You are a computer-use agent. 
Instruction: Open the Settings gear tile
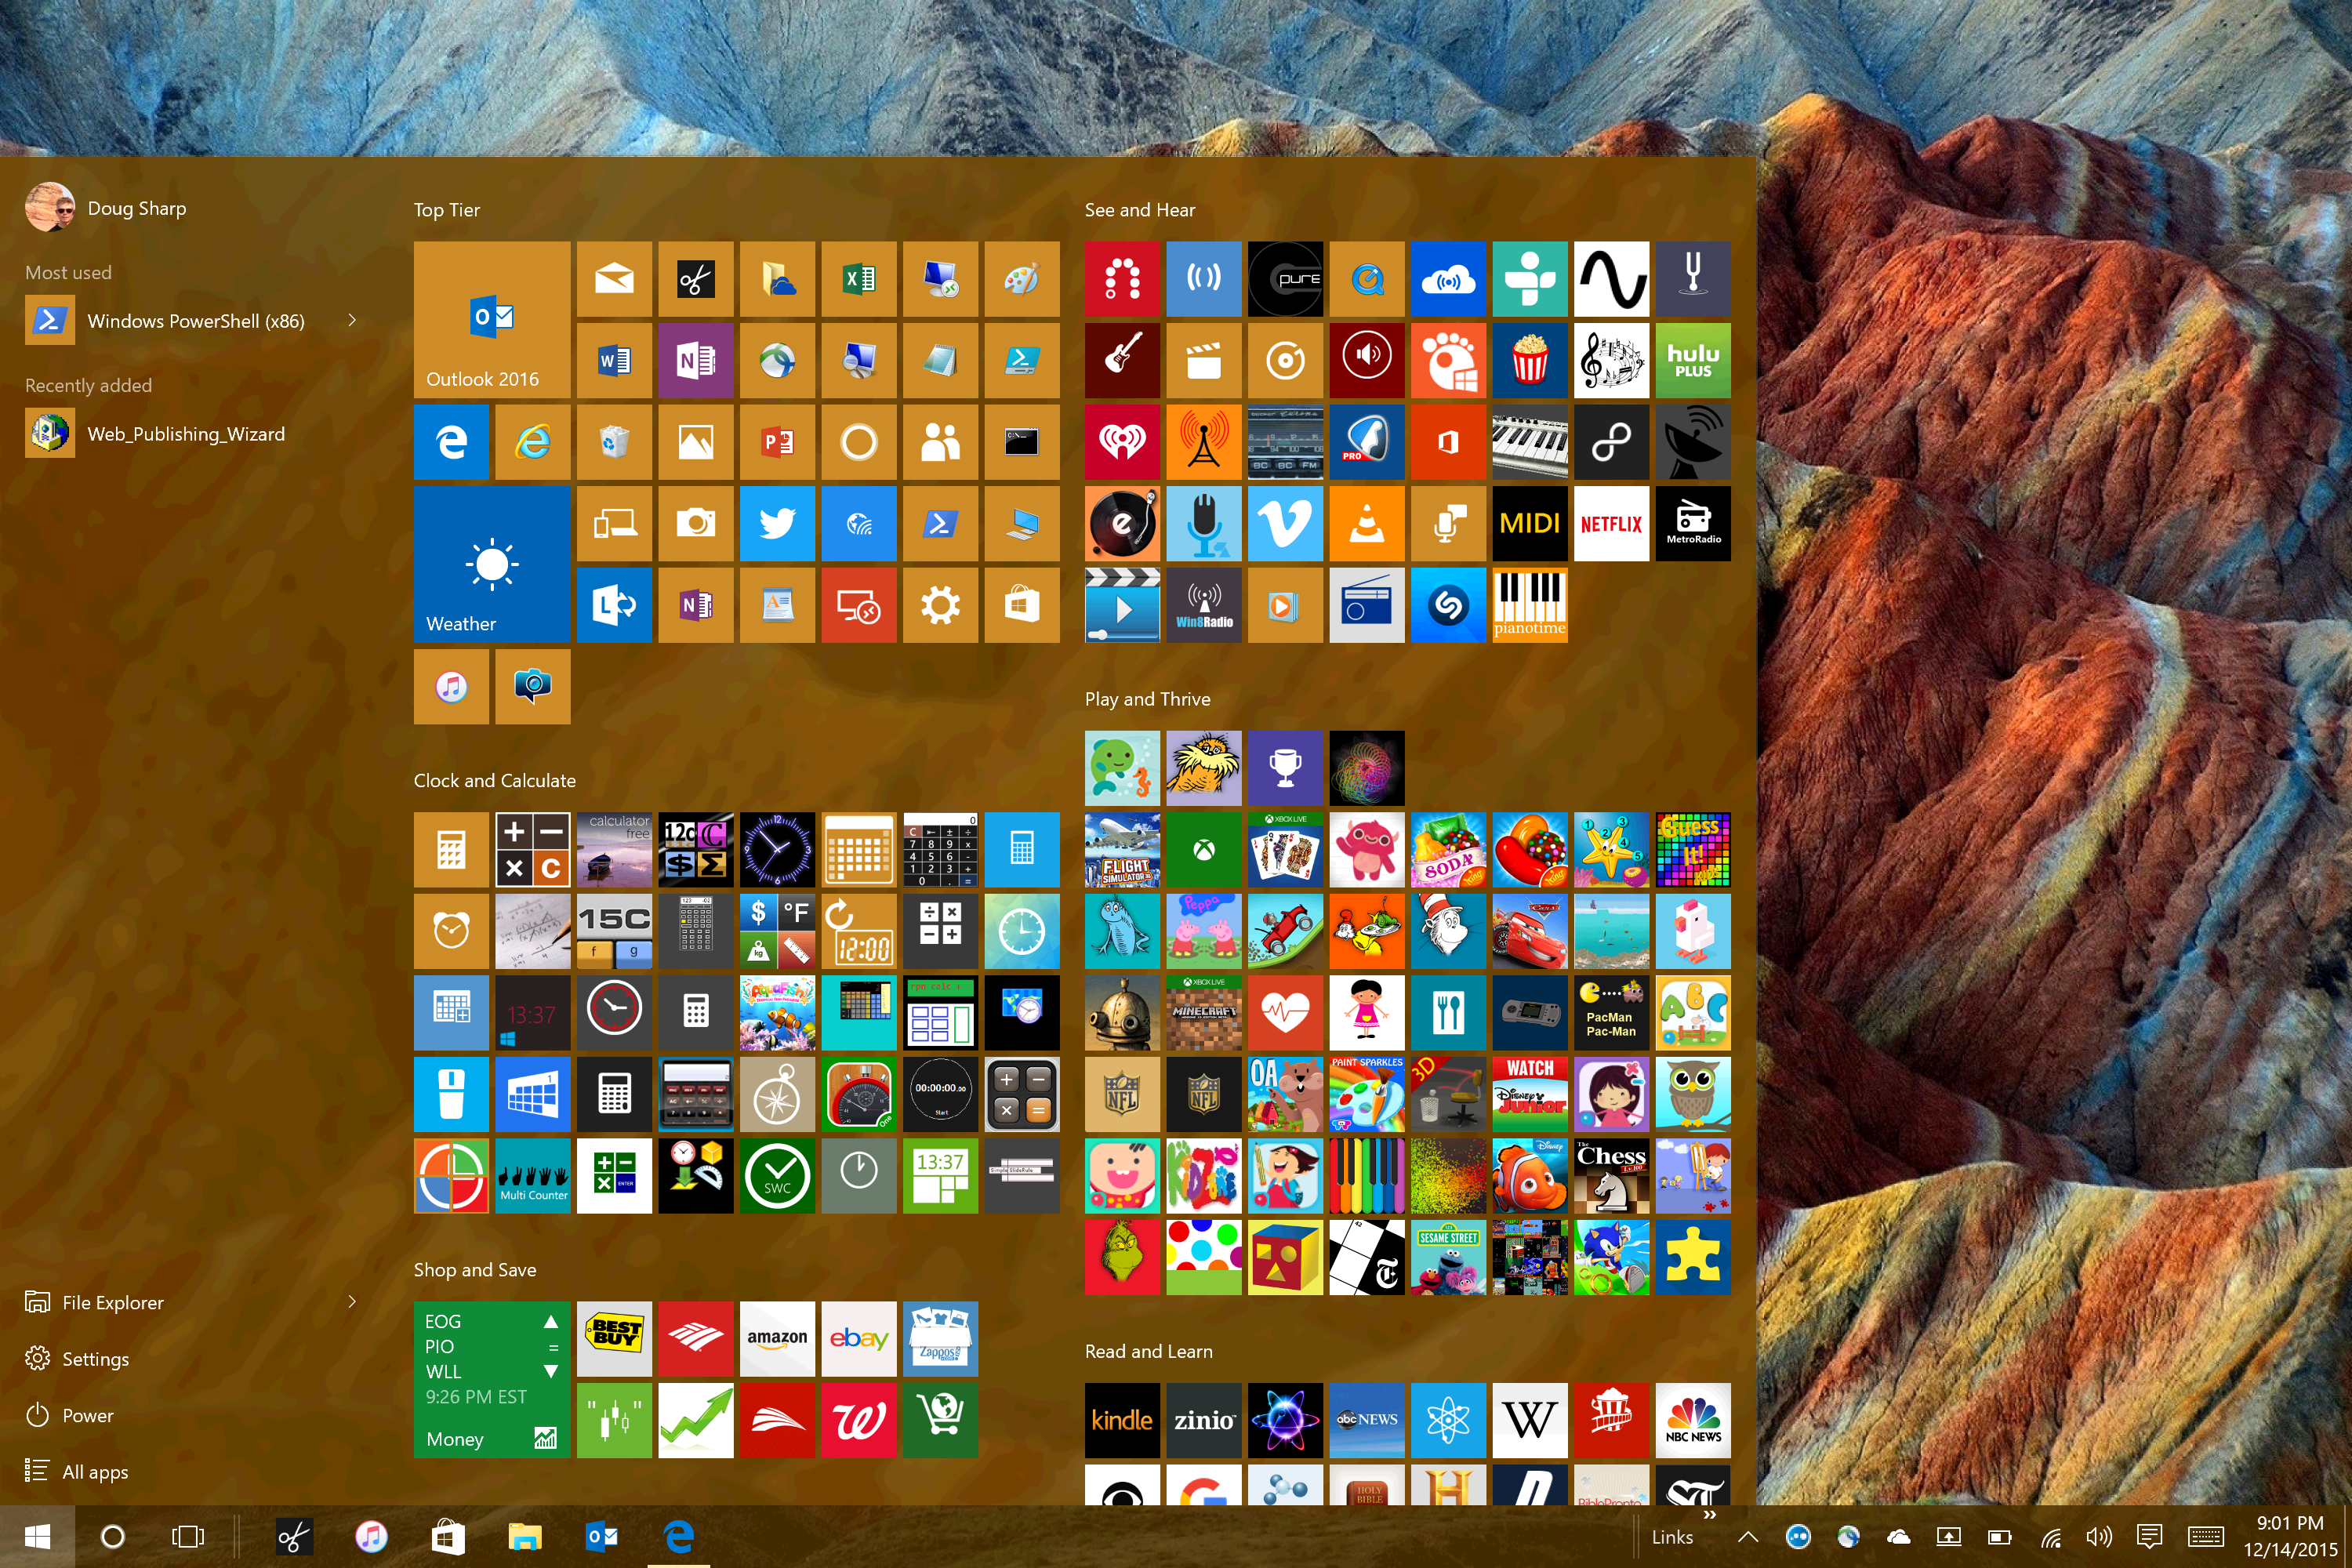point(940,605)
